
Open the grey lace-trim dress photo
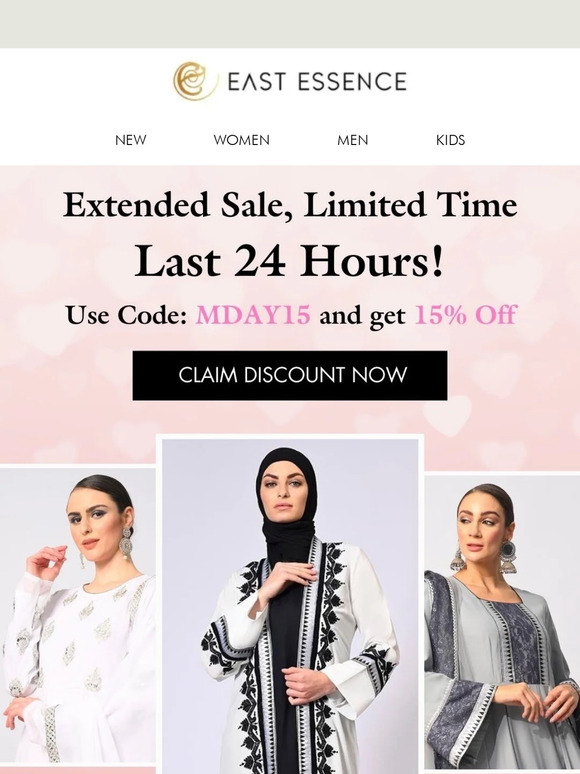click(502, 622)
